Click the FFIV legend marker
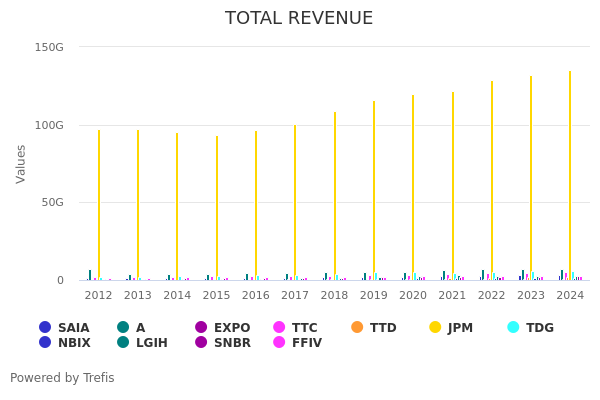 pos(279,343)
